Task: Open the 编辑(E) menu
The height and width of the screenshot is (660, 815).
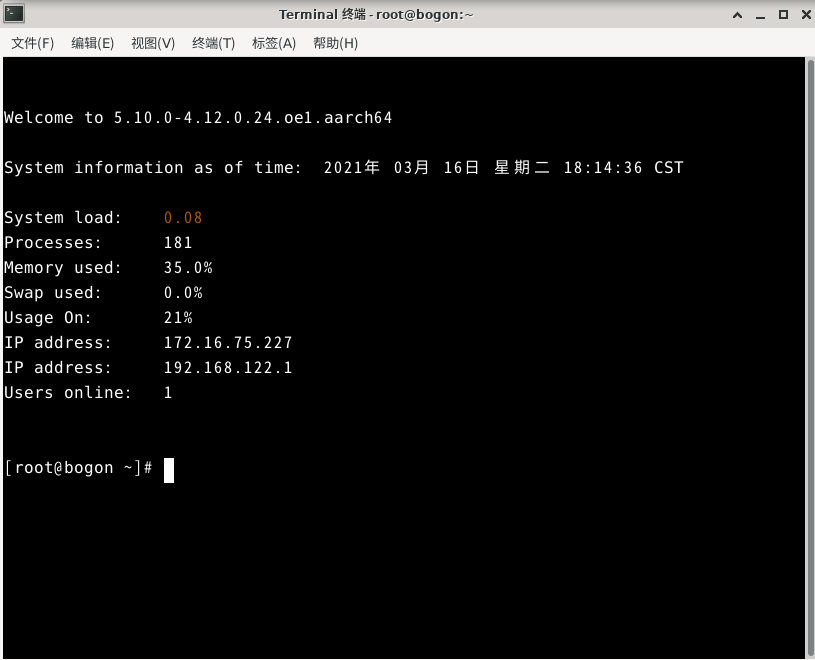Action: coord(91,43)
